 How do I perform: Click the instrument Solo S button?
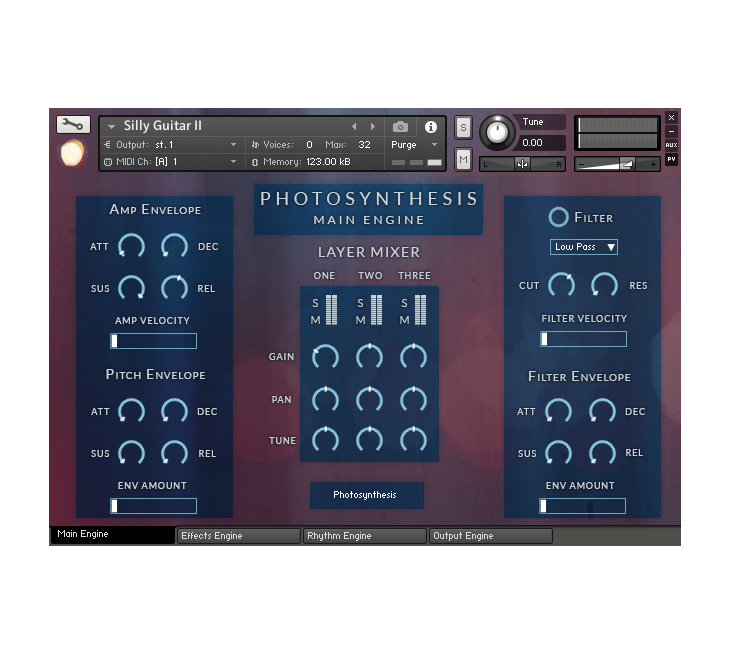(x=463, y=127)
